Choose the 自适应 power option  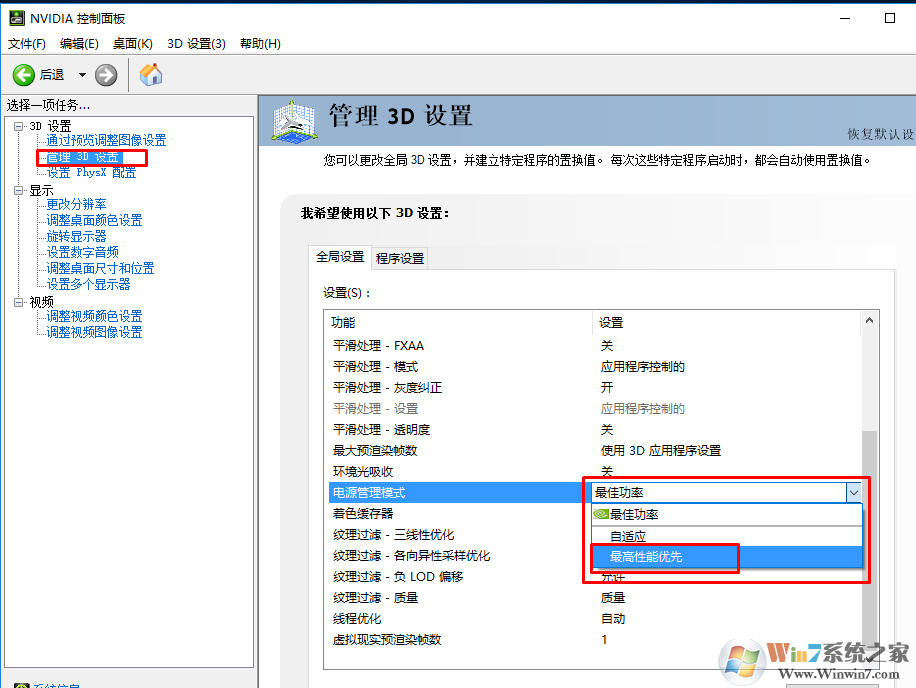pyautogui.click(x=628, y=536)
